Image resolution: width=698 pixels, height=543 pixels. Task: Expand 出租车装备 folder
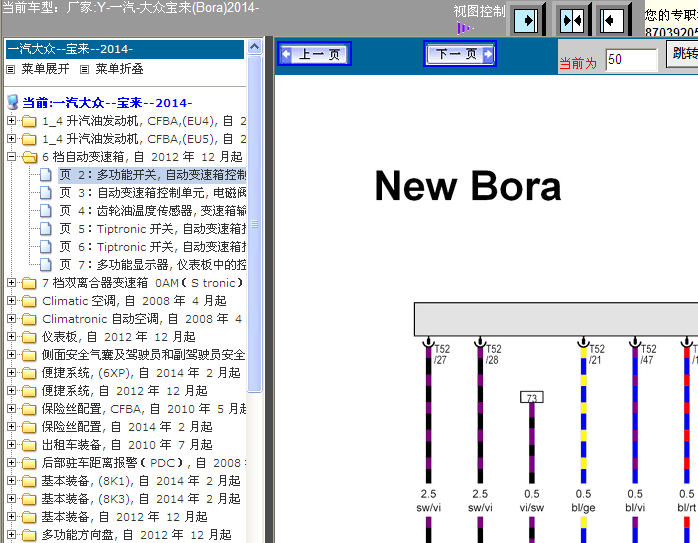pyautogui.click(x=12, y=444)
